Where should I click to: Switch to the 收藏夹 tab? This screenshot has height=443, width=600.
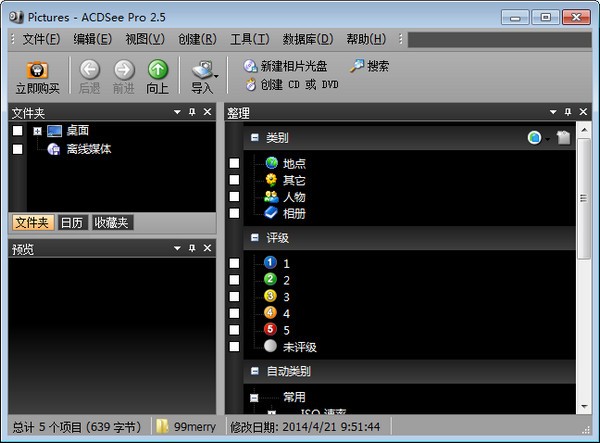pos(112,223)
